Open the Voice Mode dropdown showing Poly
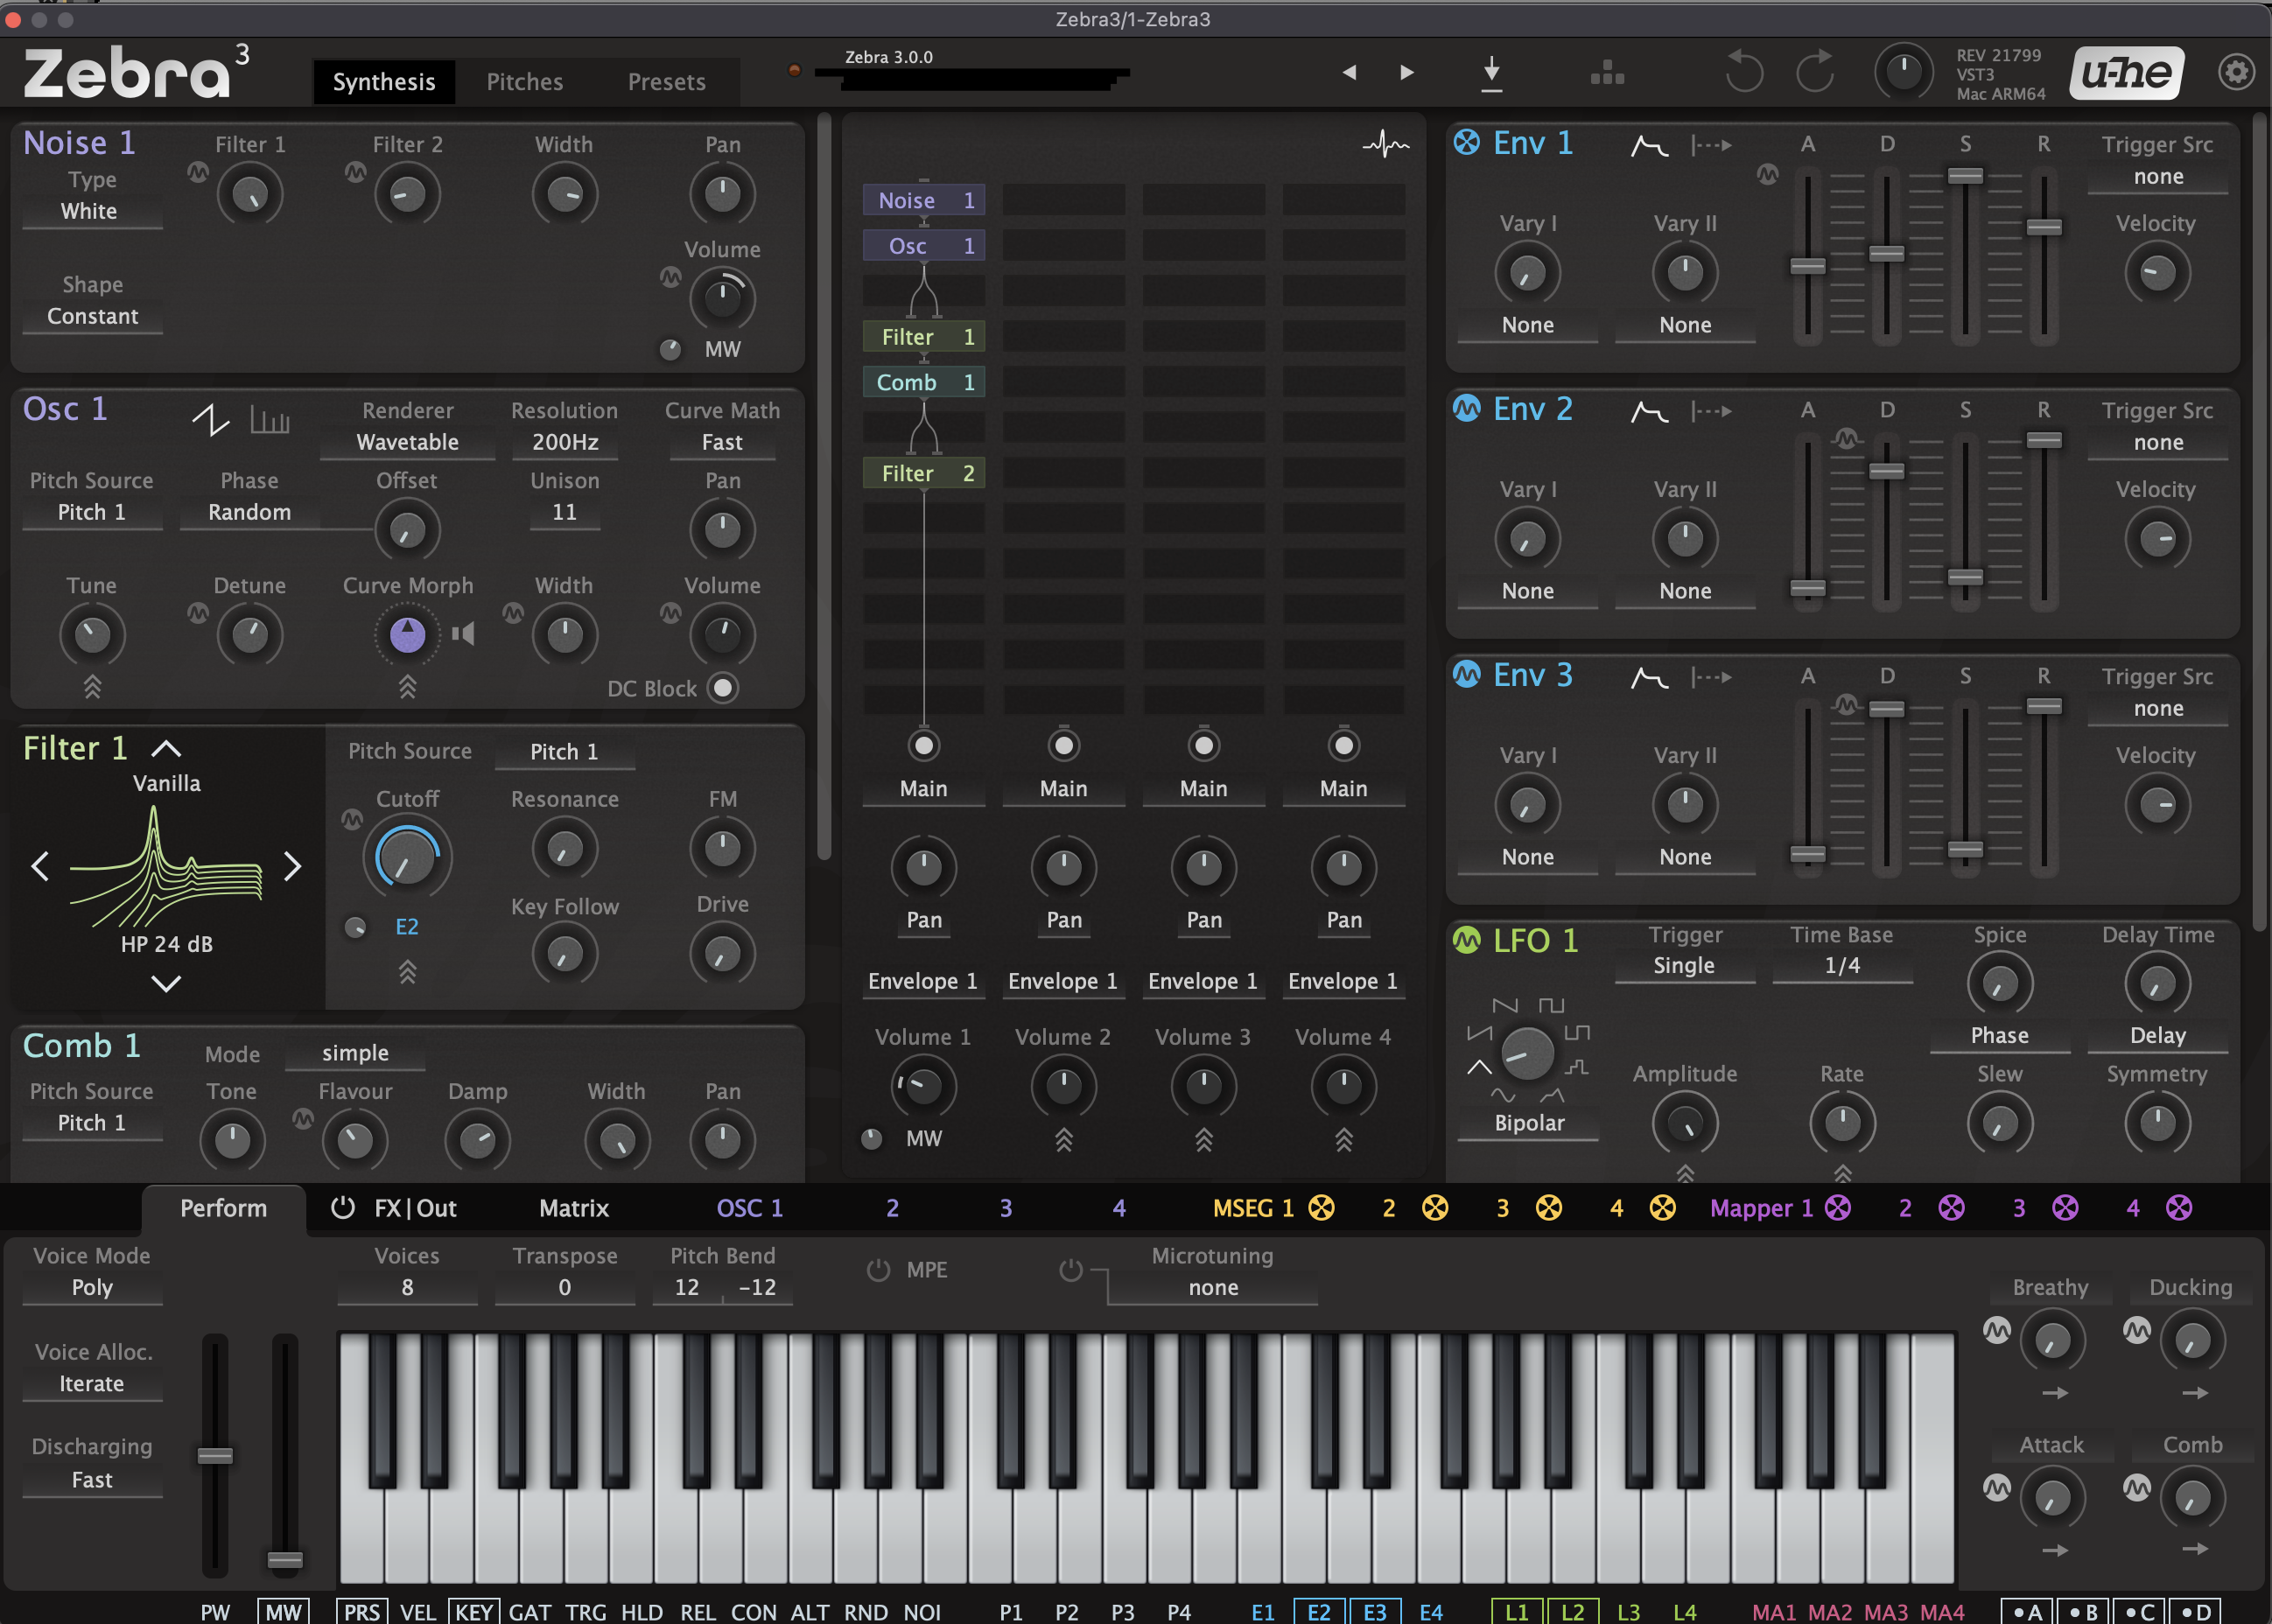This screenshot has height=1624, width=2272. click(x=92, y=1288)
